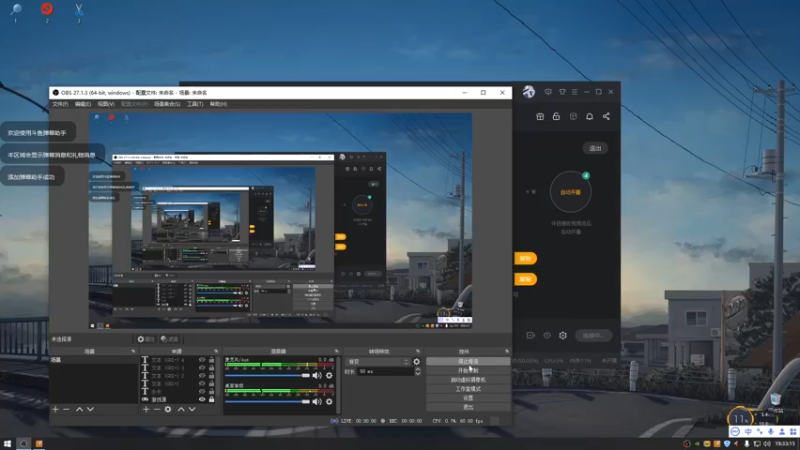Move the selected scene down
The height and width of the screenshot is (450, 800).
(90, 409)
